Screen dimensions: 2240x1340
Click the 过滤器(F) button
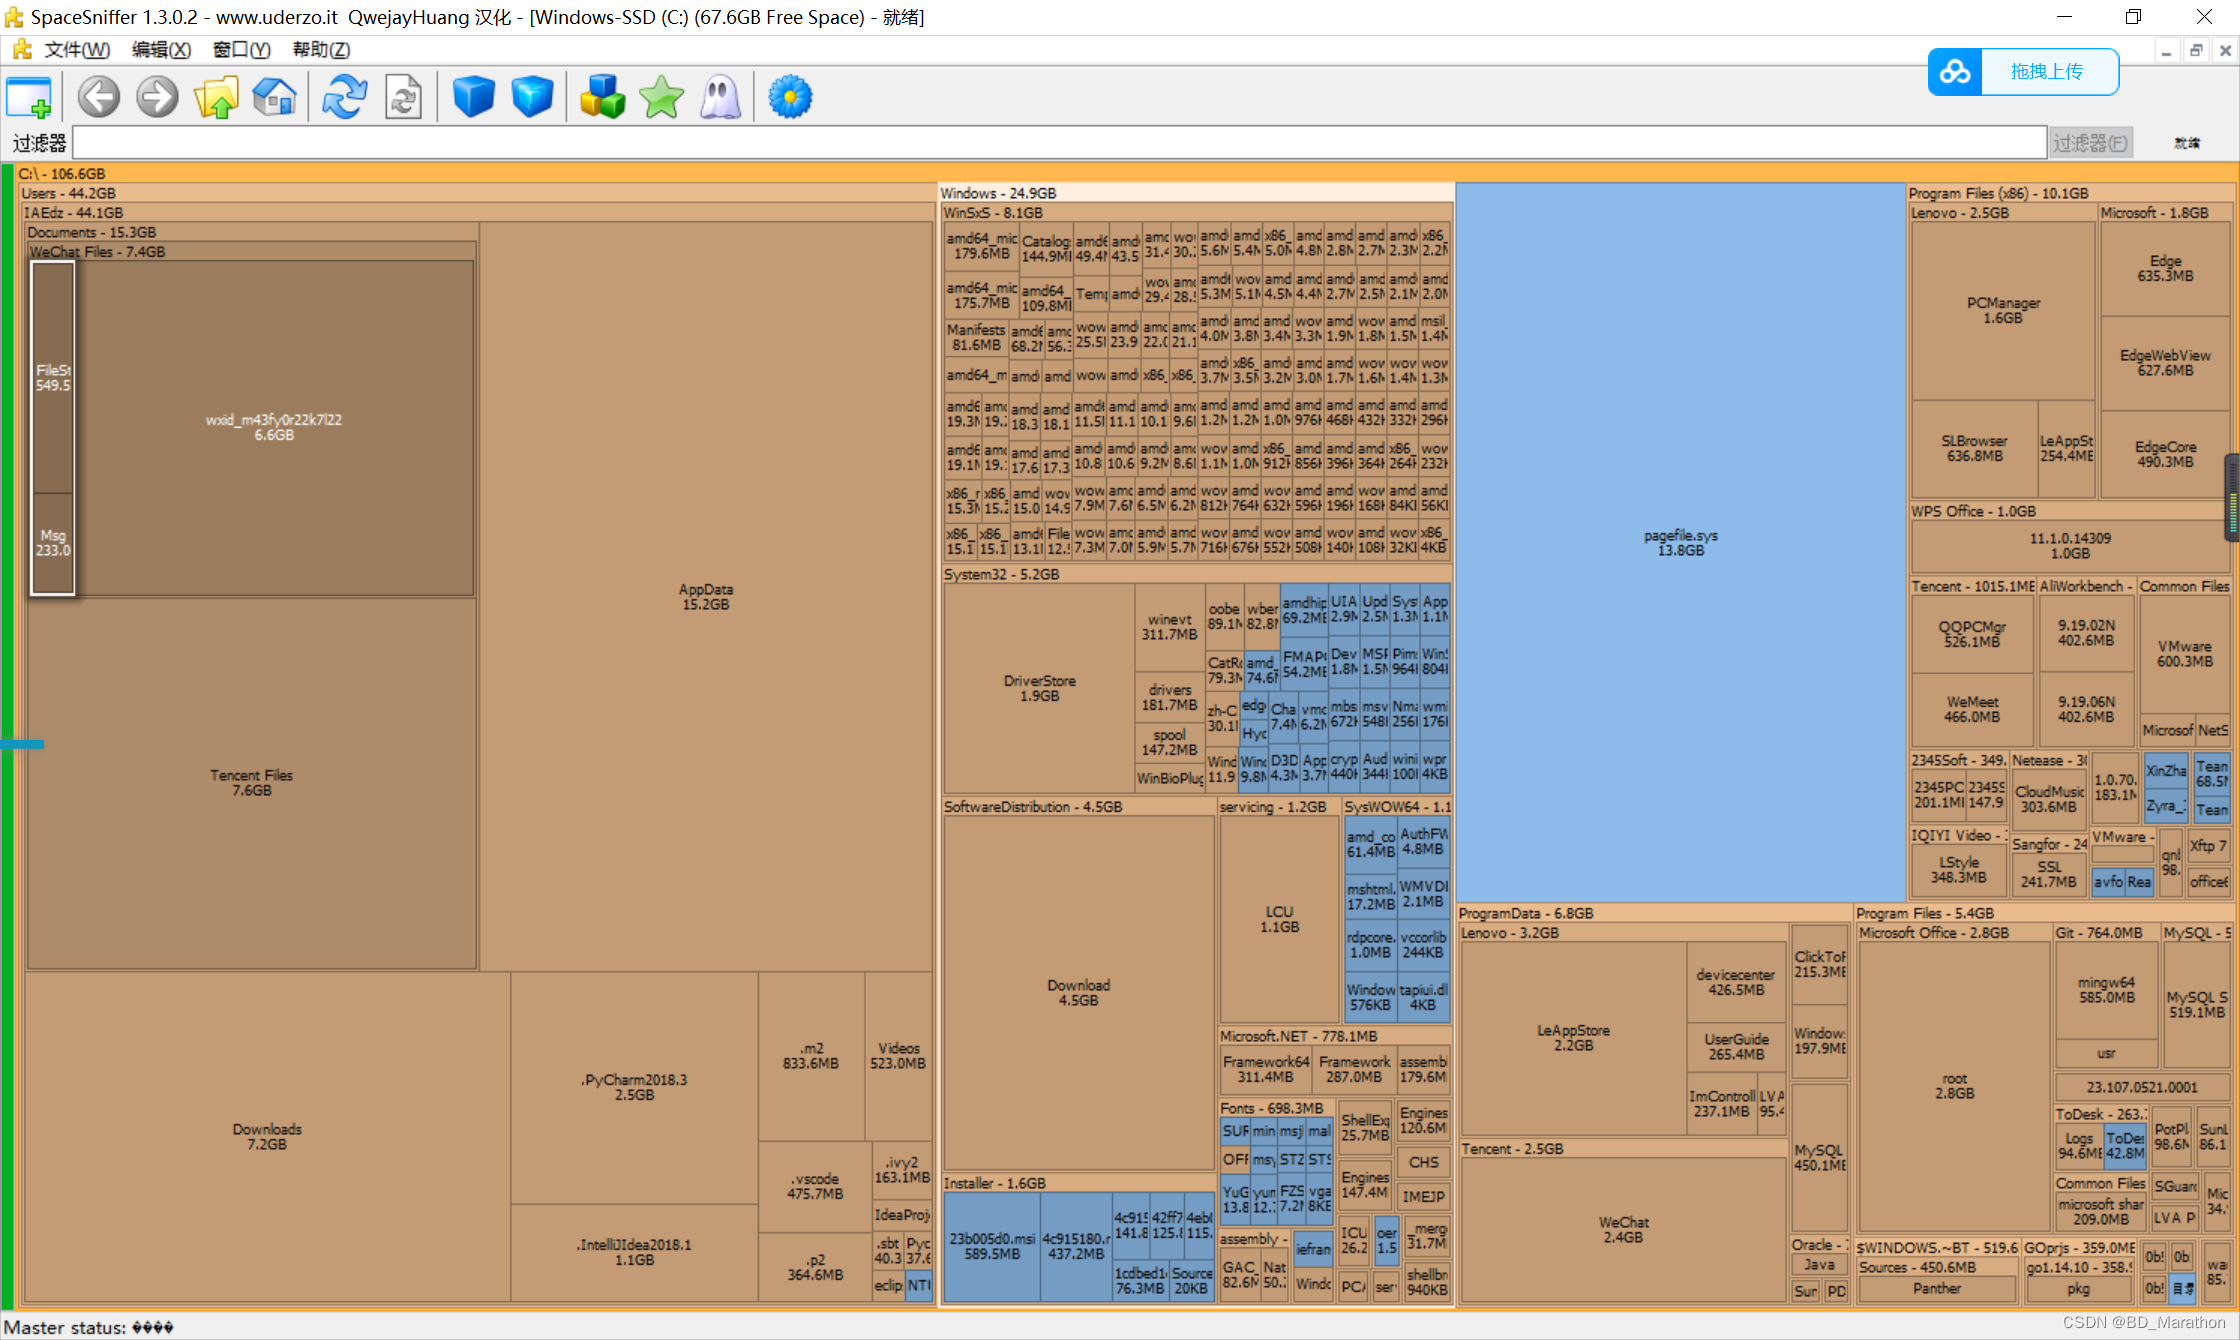pyautogui.click(x=2090, y=143)
